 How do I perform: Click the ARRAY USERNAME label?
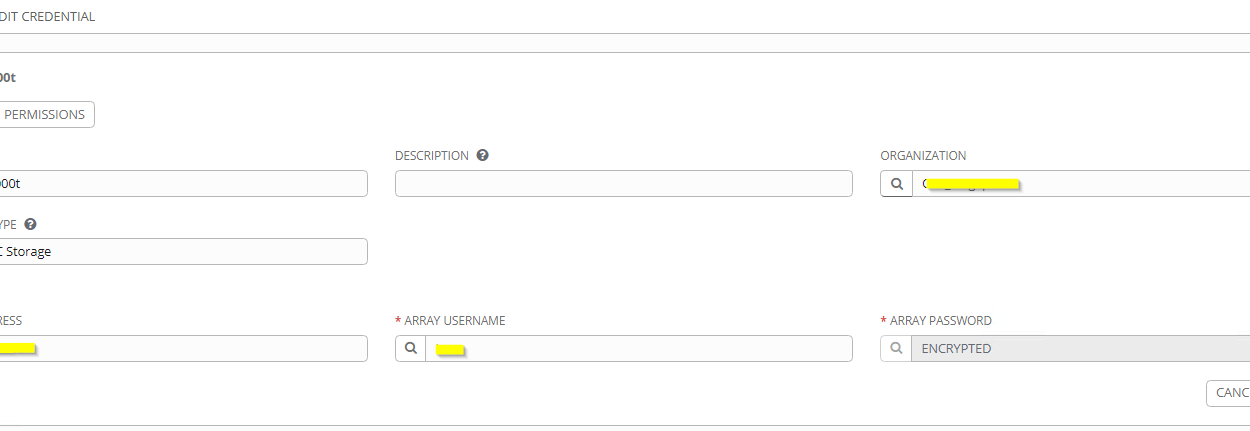[x=455, y=321]
